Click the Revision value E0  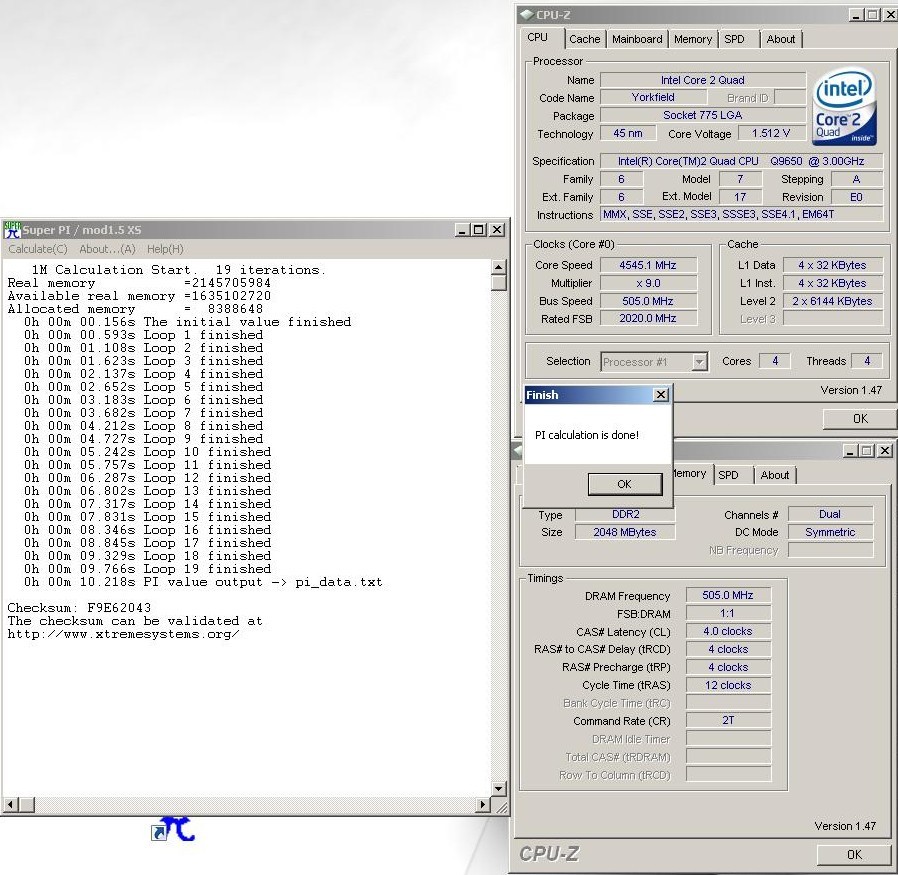856,197
